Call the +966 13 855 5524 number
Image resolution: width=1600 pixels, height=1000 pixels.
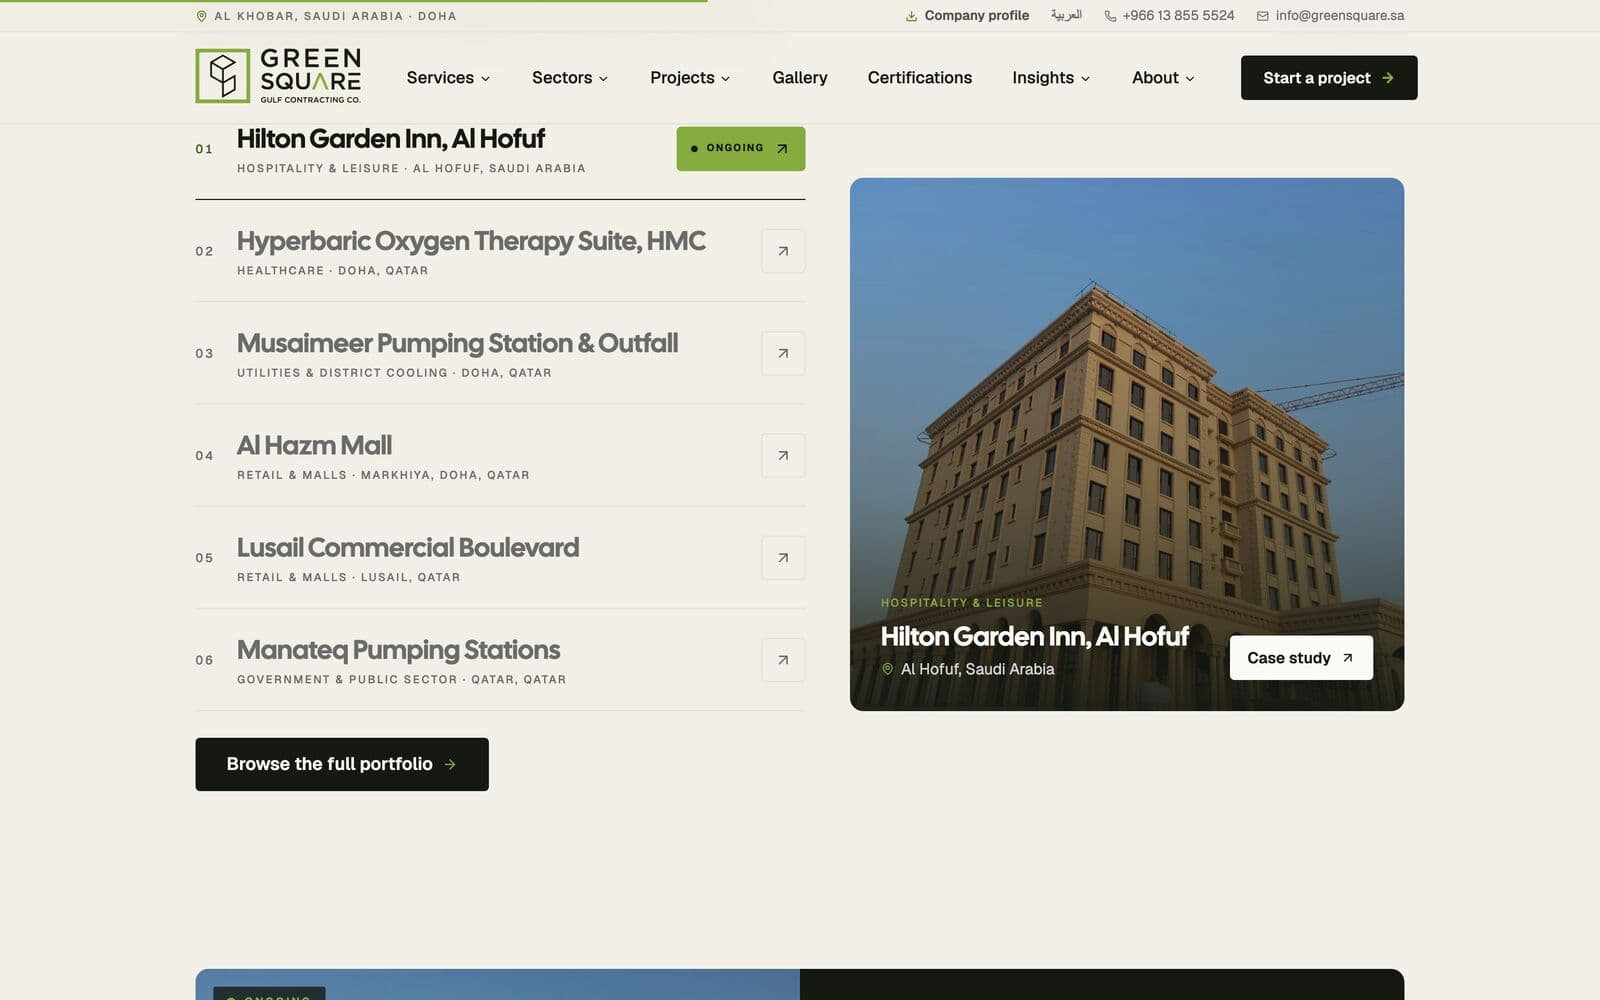pyautogui.click(x=1169, y=16)
